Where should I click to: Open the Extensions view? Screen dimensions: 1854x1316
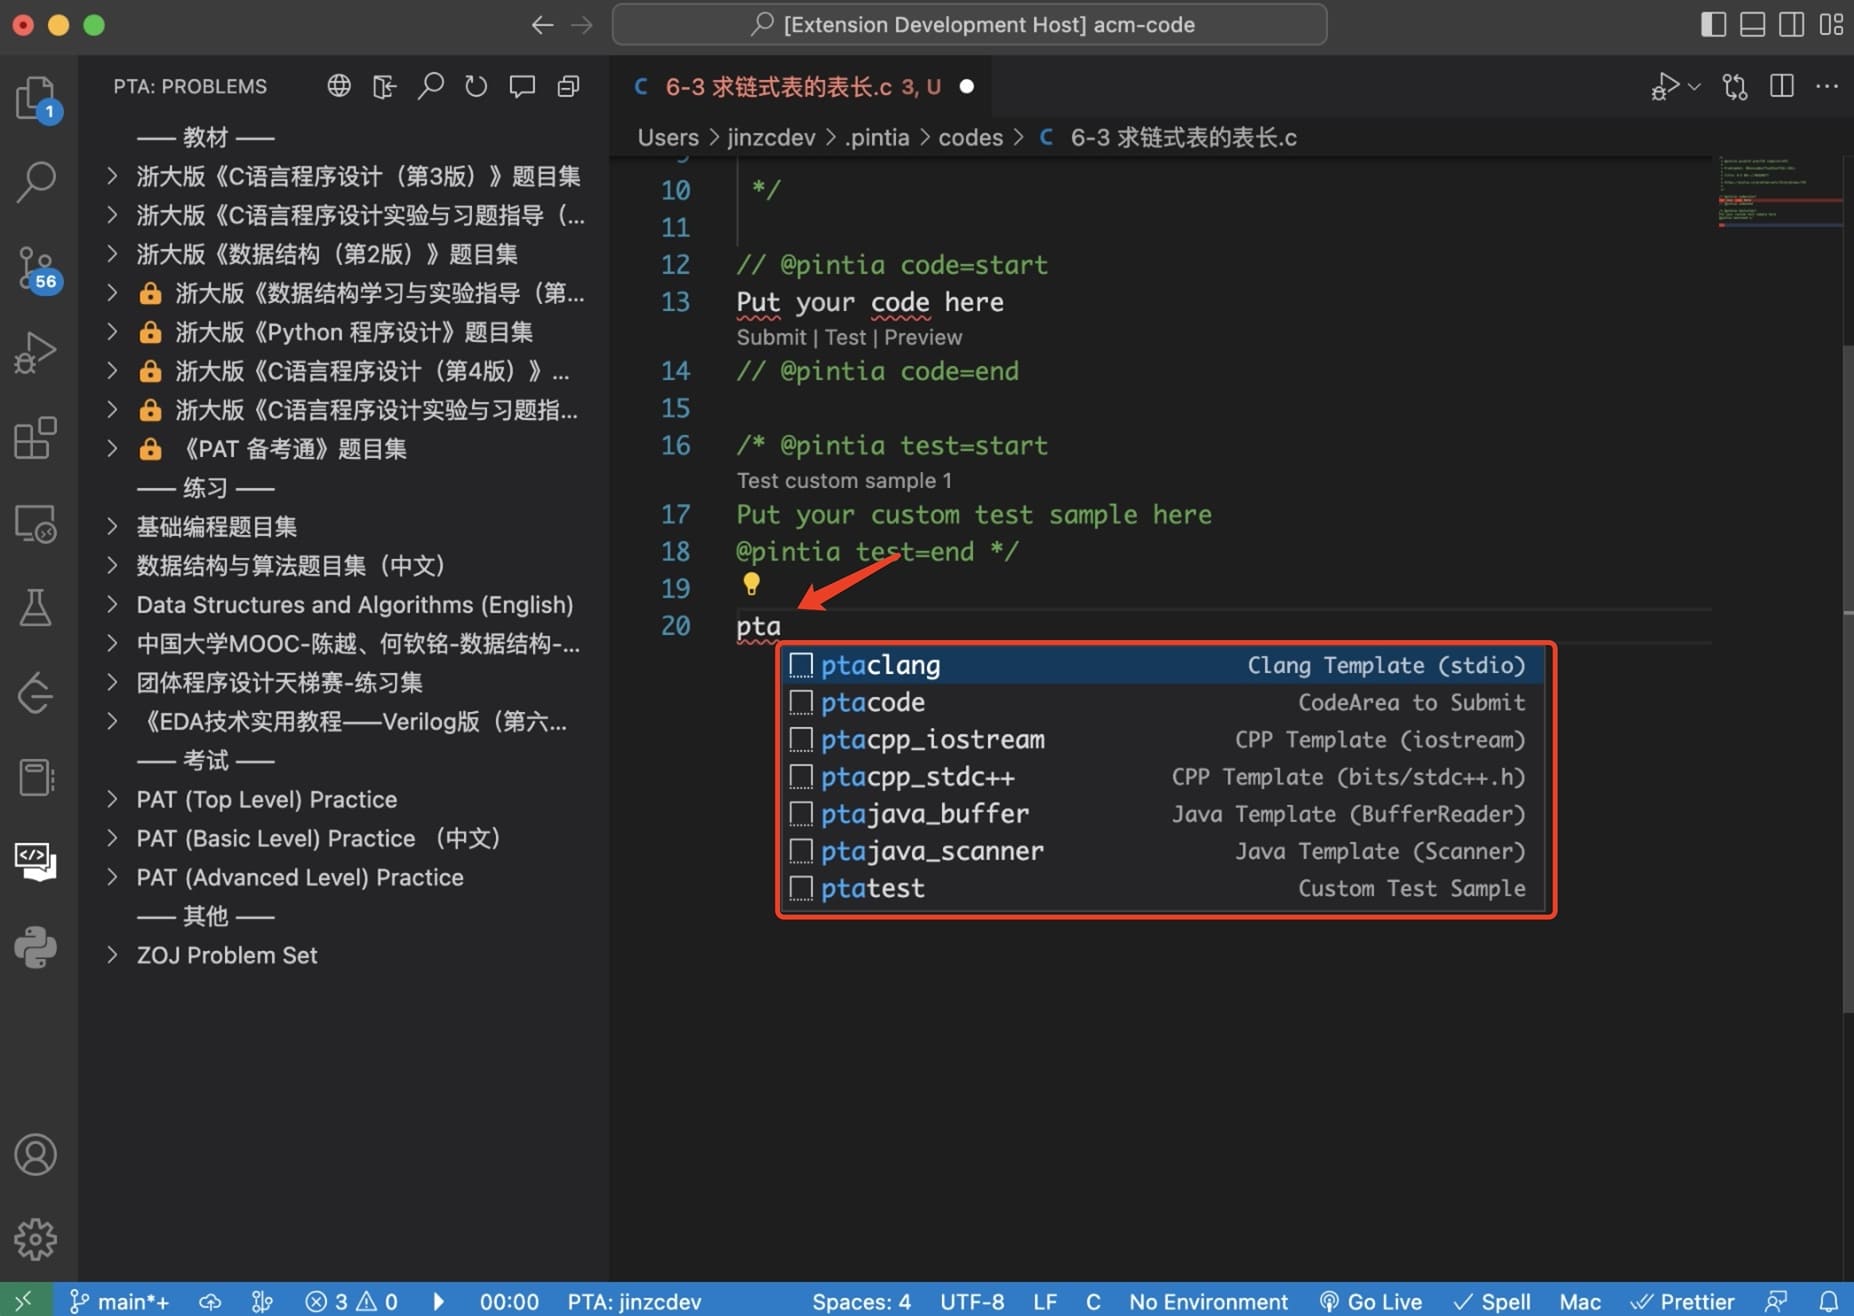tap(36, 438)
